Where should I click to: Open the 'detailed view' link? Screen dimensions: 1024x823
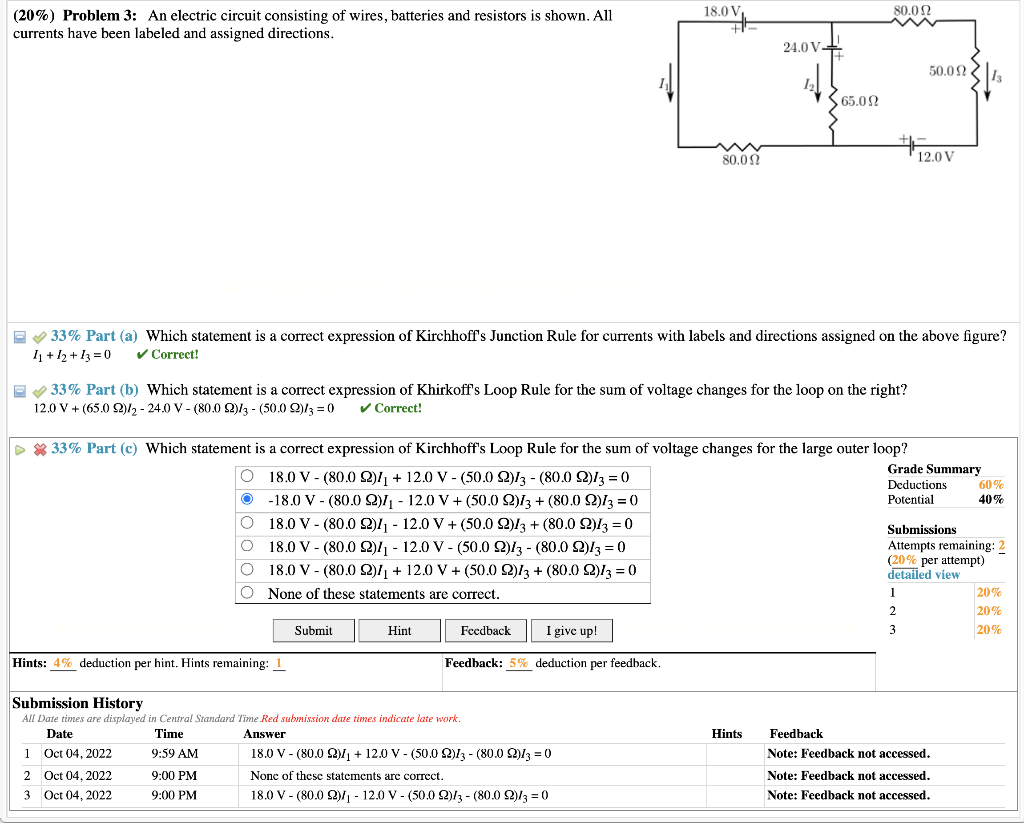(x=923, y=573)
